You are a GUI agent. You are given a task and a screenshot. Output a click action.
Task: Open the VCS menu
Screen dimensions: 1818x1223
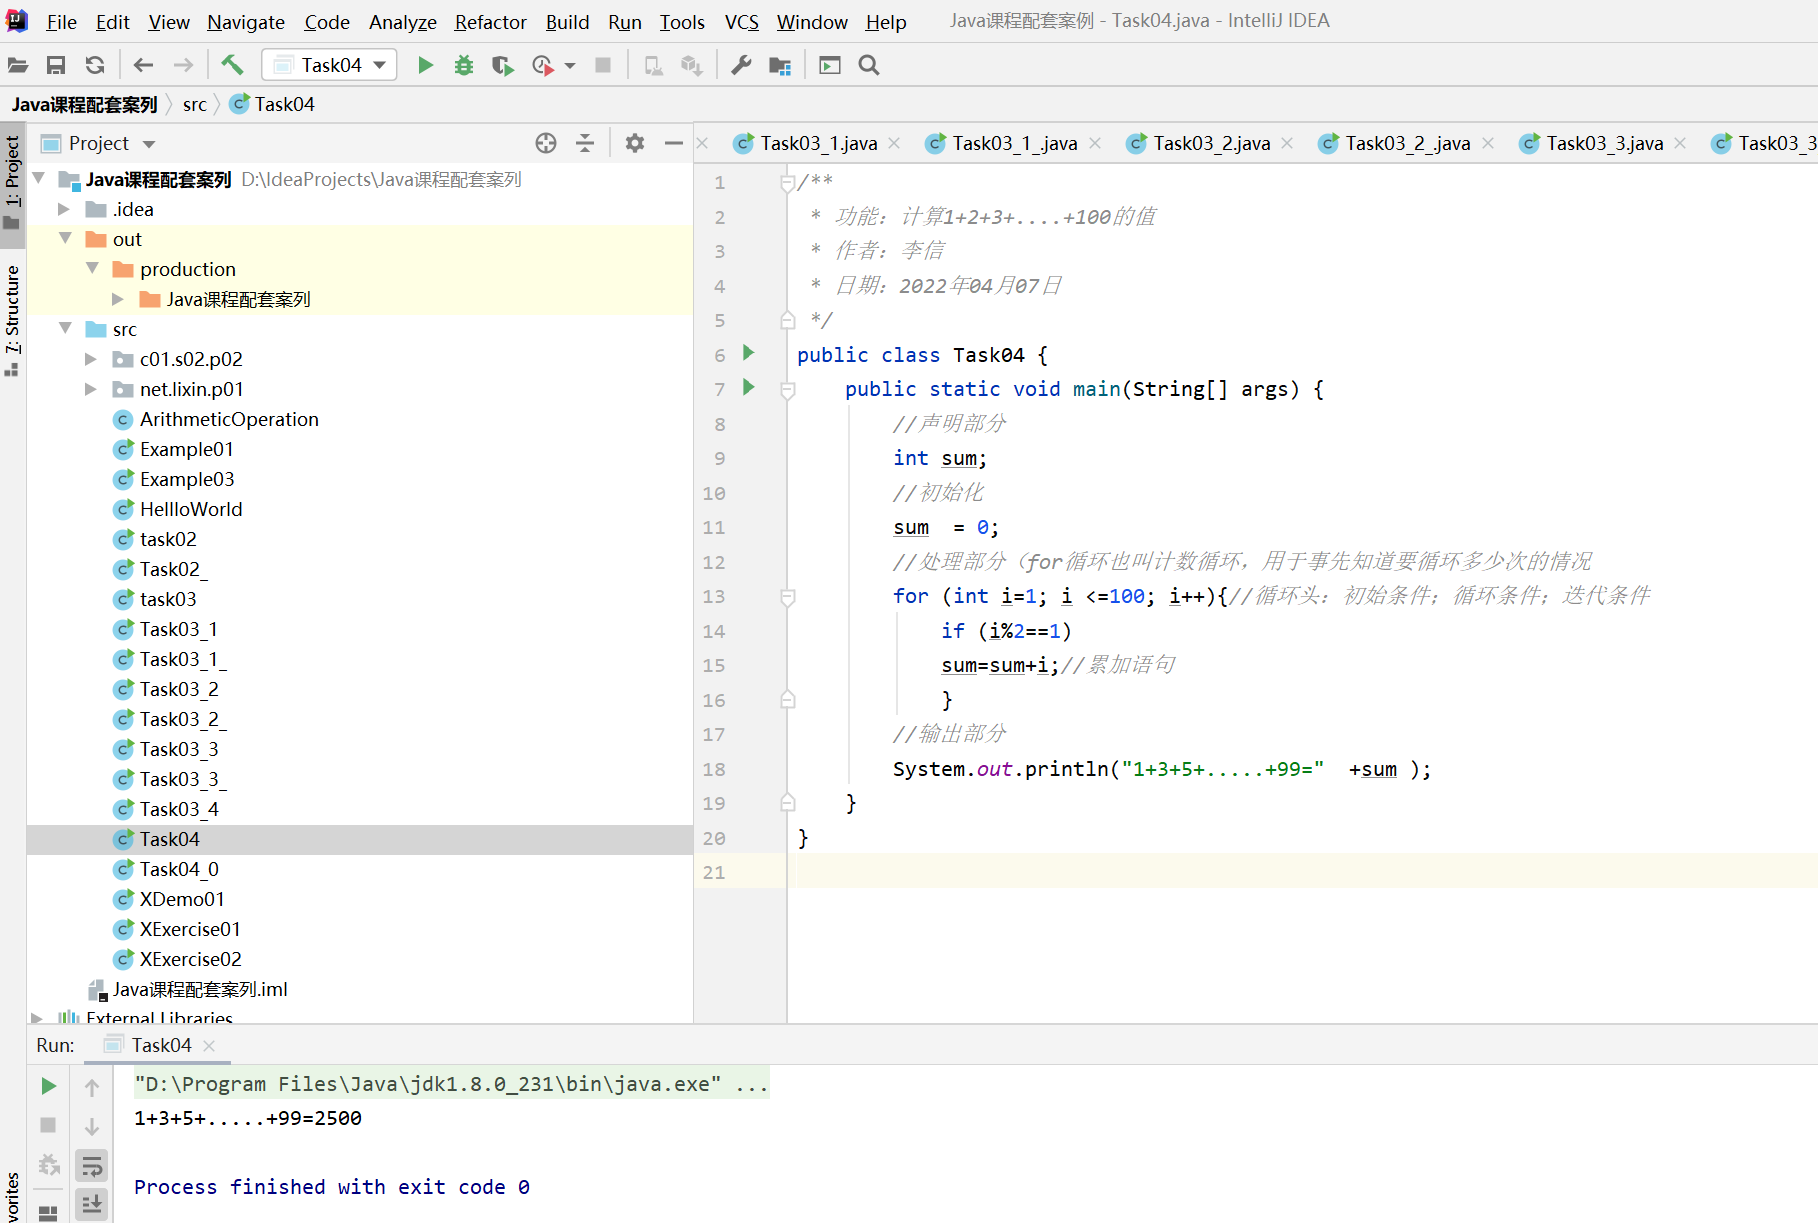(x=741, y=22)
